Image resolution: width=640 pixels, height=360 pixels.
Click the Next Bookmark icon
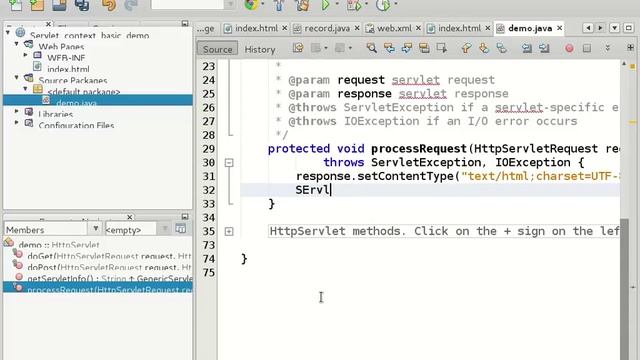pyautogui.click(x=484, y=48)
